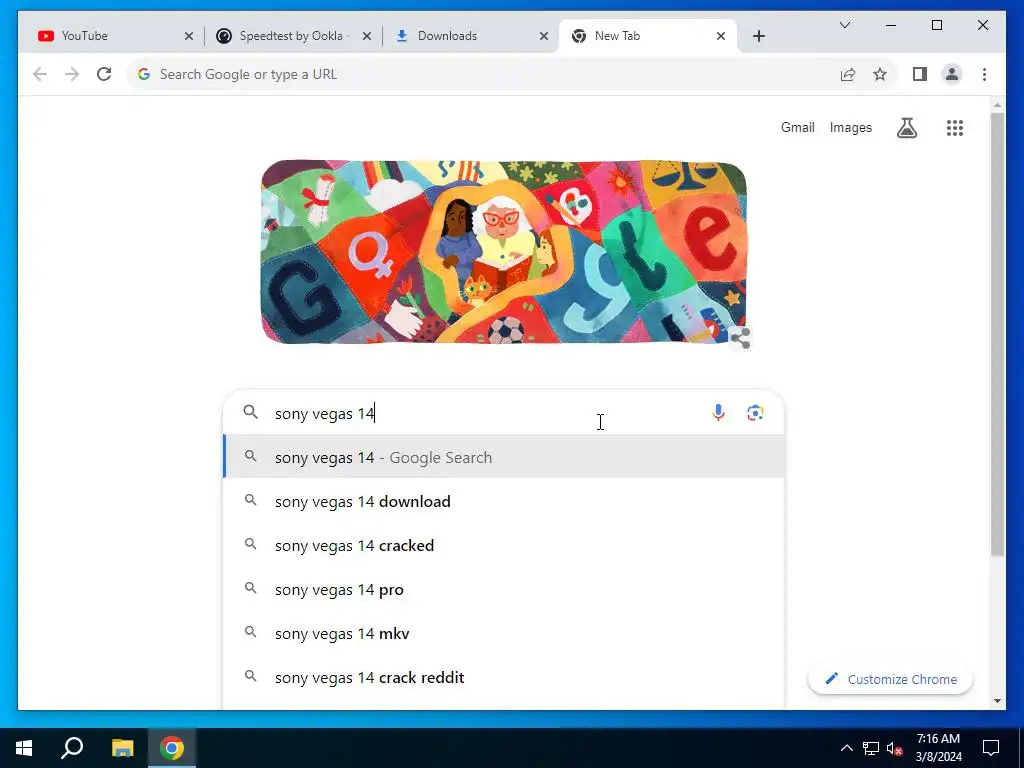The height and width of the screenshot is (768, 1024).
Task: Open the Windows Start menu
Action: click(x=24, y=748)
